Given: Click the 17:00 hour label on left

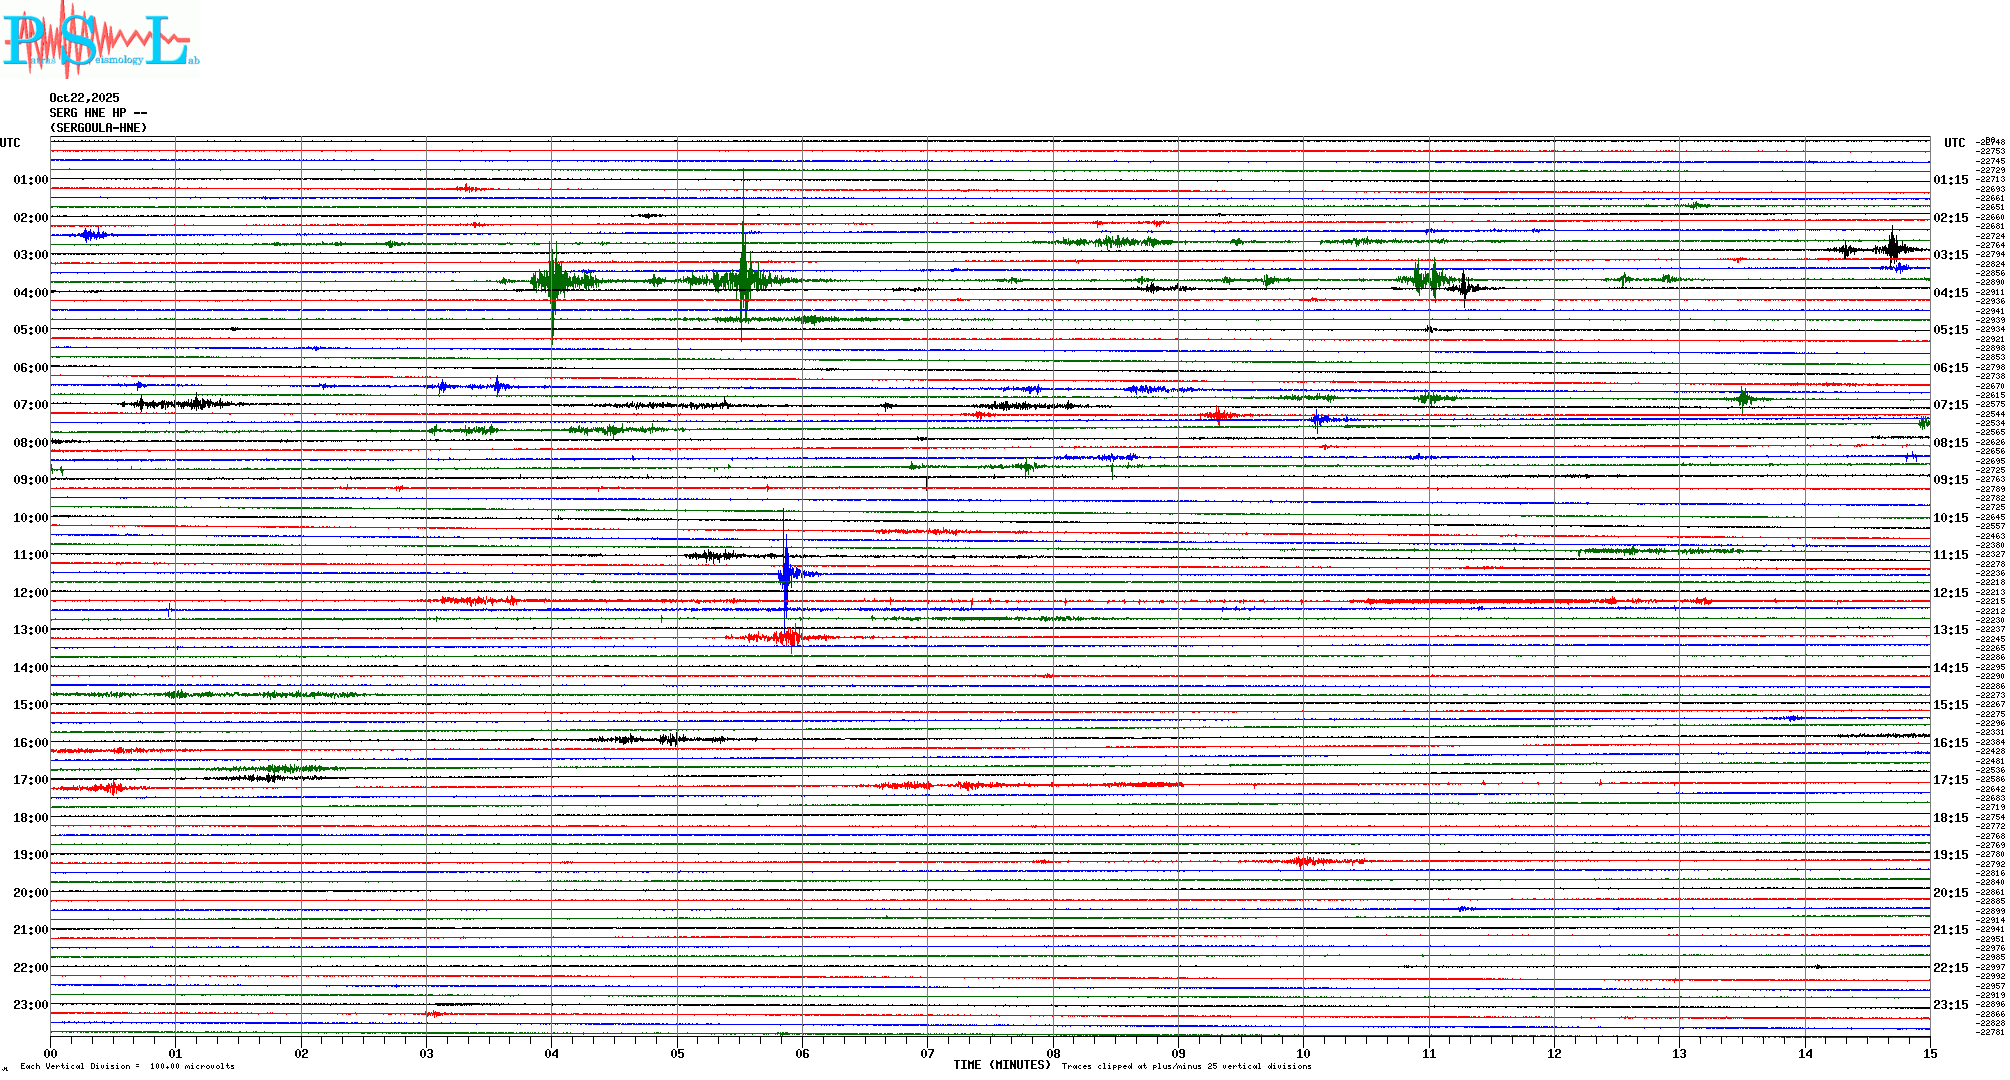Looking at the screenshot, I should (x=30, y=780).
